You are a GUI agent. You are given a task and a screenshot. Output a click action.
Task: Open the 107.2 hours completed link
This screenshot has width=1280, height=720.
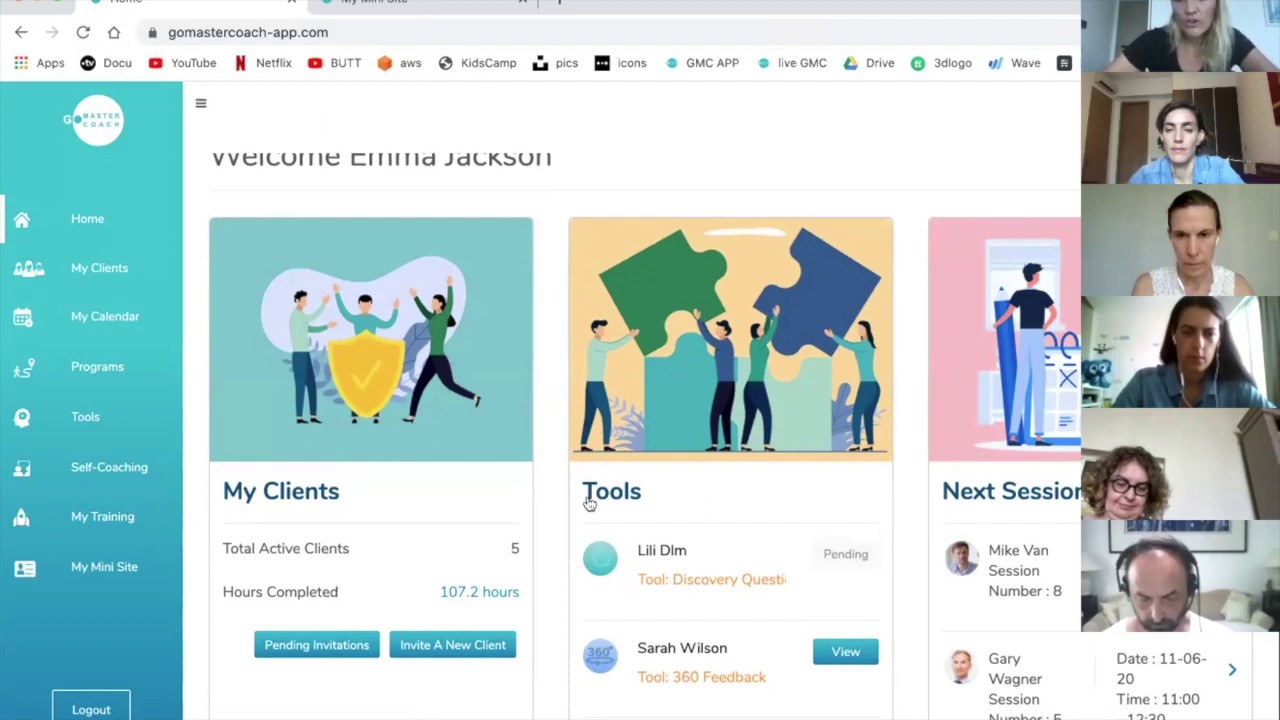(x=479, y=592)
